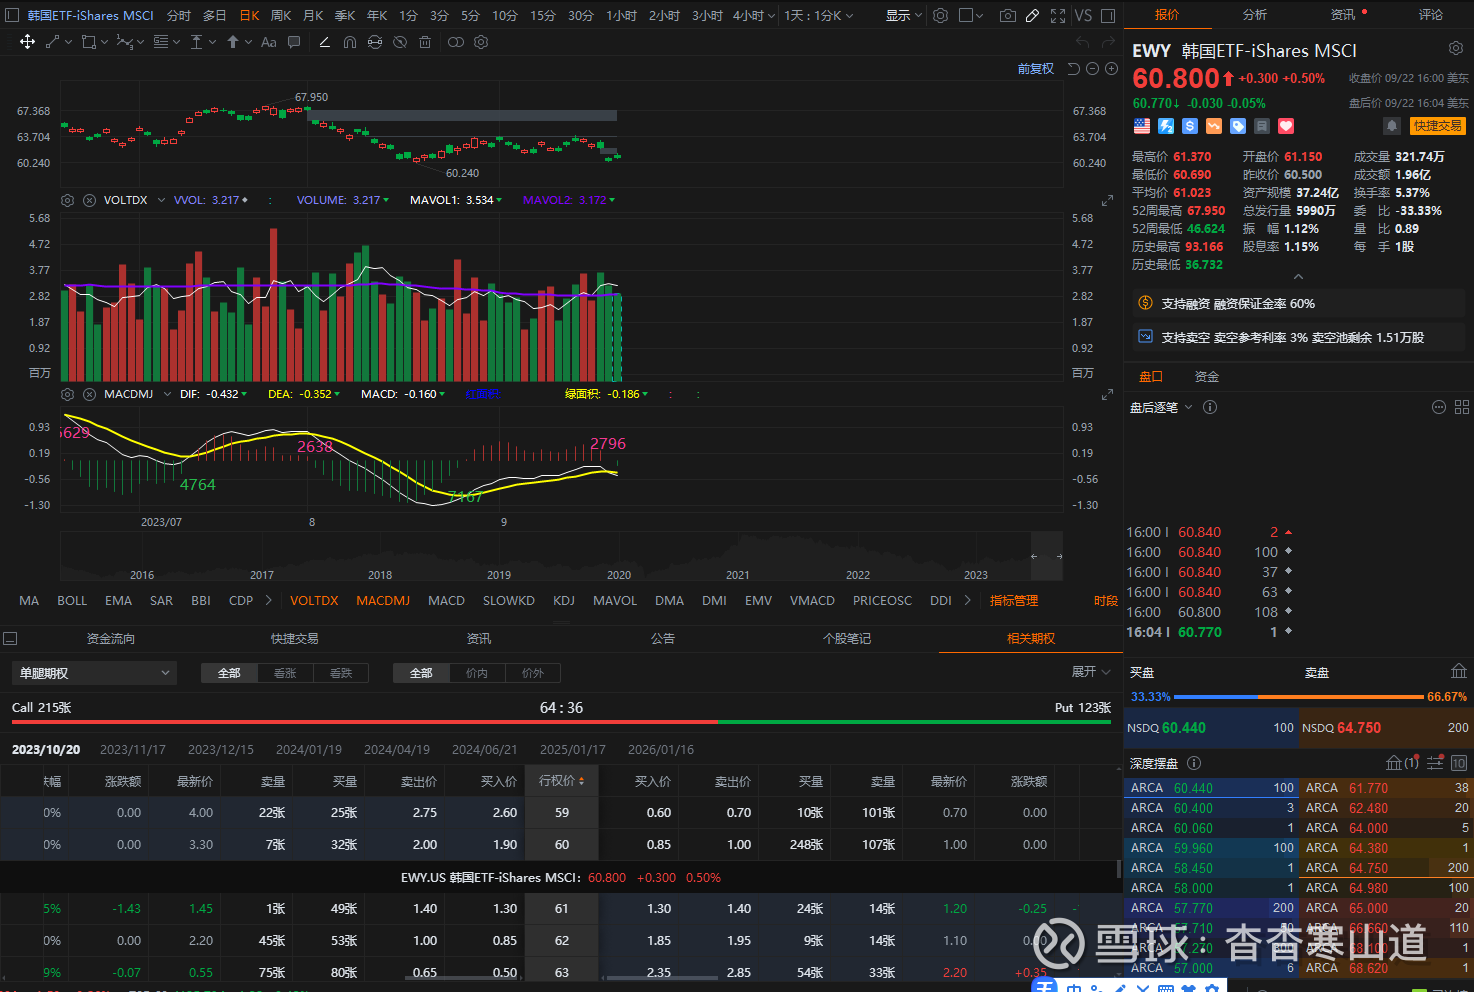1474x992 pixels.
Task: Activate the pen drawing toggle in top bar
Action: [1033, 16]
